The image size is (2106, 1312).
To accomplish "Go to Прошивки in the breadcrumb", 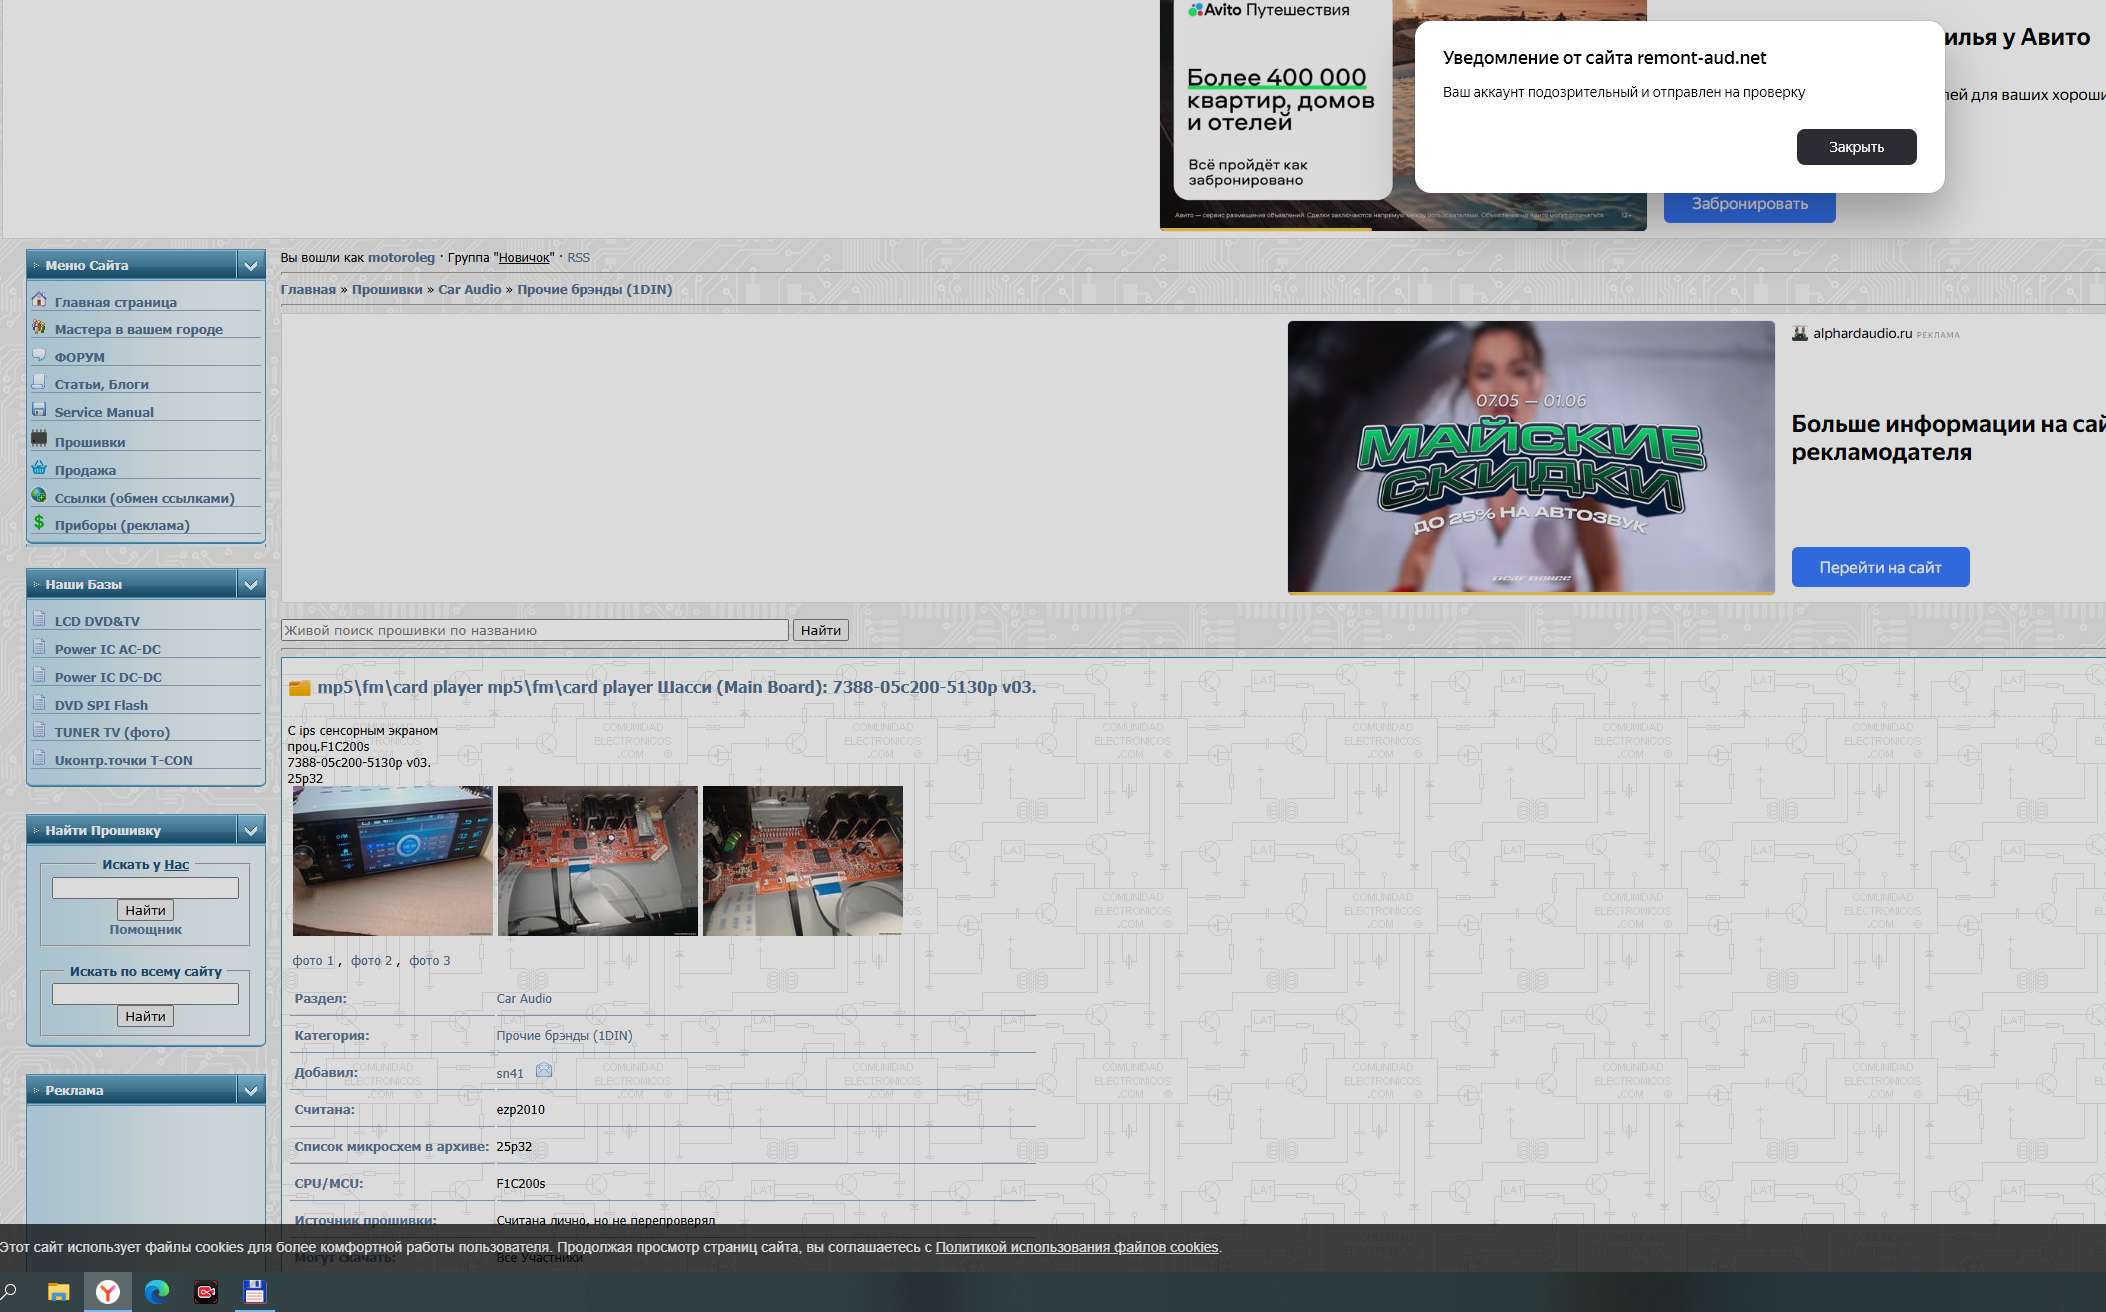I will coord(387,289).
